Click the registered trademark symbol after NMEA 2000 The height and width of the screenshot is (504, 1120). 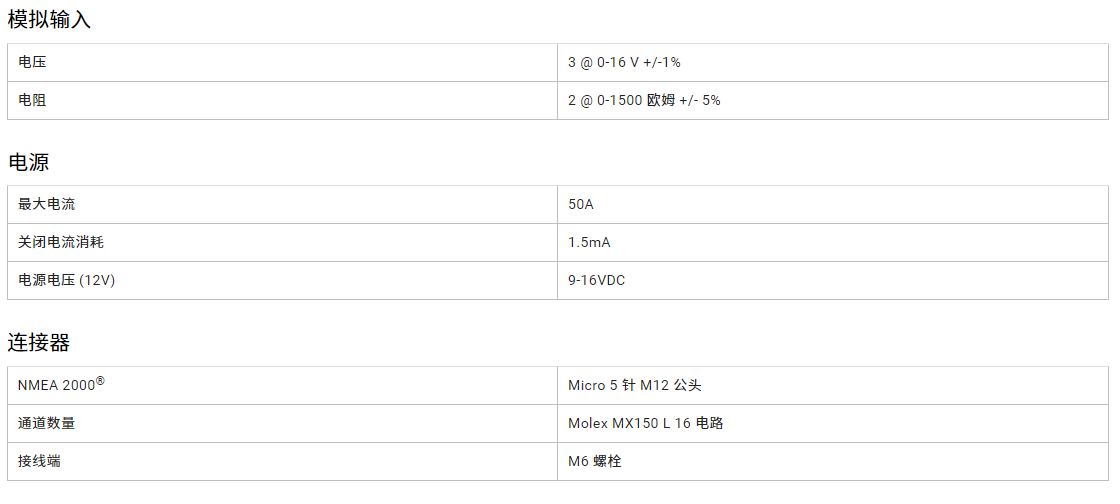tap(100, 381)
